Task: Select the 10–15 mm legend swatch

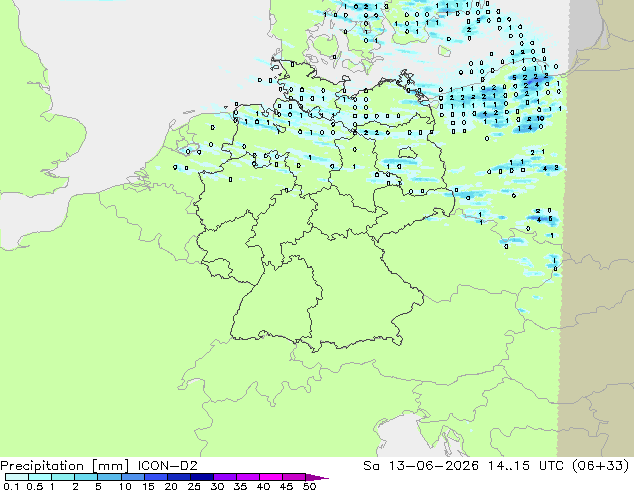Action: click(x=132, y=477)
